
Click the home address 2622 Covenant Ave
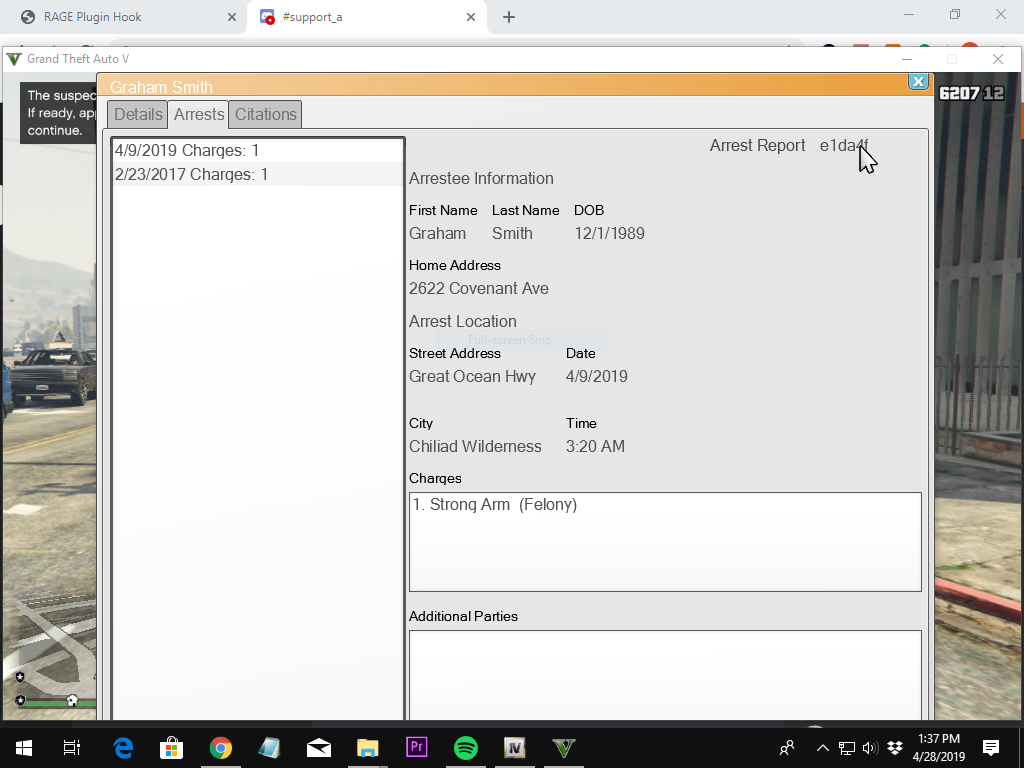479,289
